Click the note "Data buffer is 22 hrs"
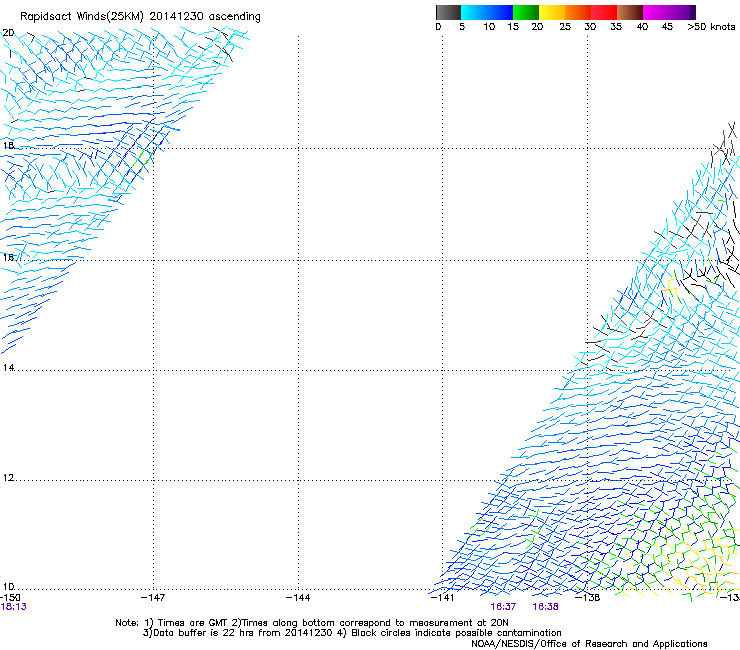The height and width of the screenshot is (650, 740). [x=204, y=633]
